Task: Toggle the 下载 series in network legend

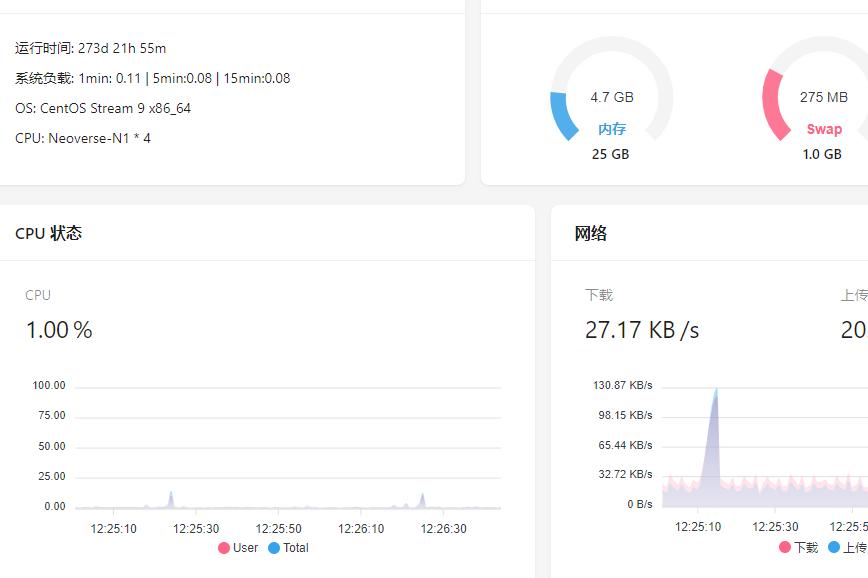Action: [798, 548]
